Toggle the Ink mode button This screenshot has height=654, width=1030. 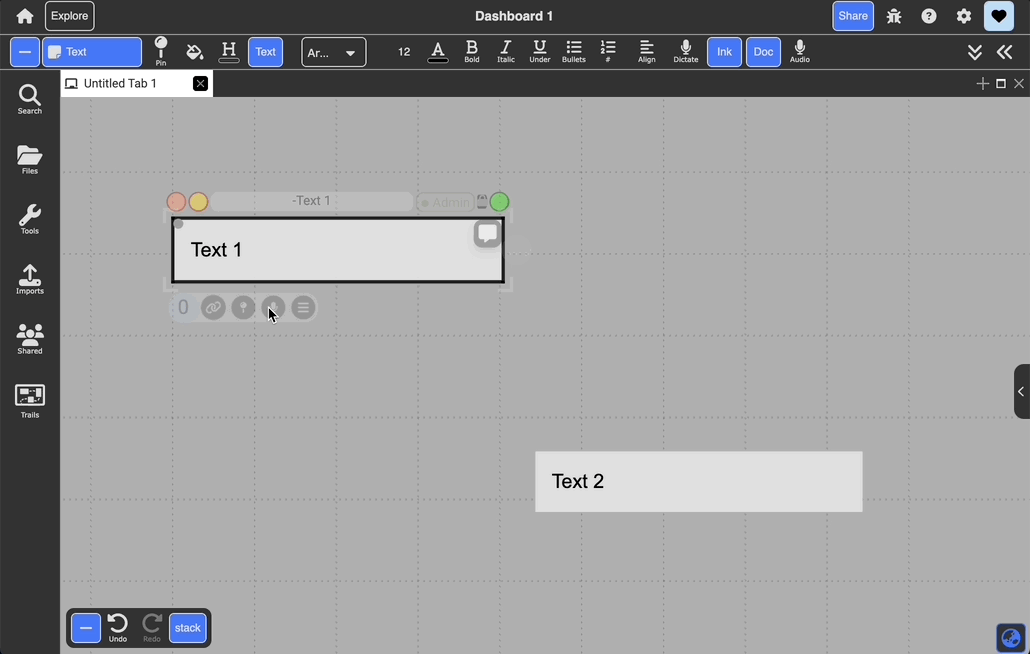[x=724, y=52]
